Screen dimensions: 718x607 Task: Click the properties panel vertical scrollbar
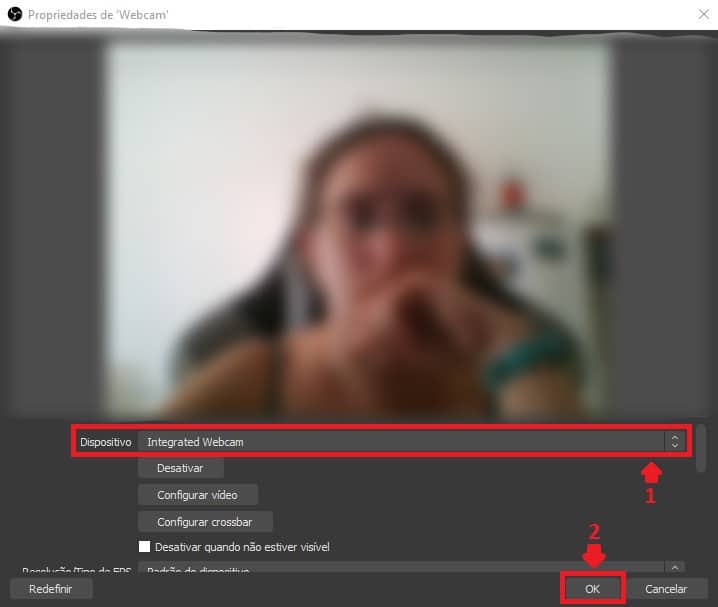click(x=700, y=449)
